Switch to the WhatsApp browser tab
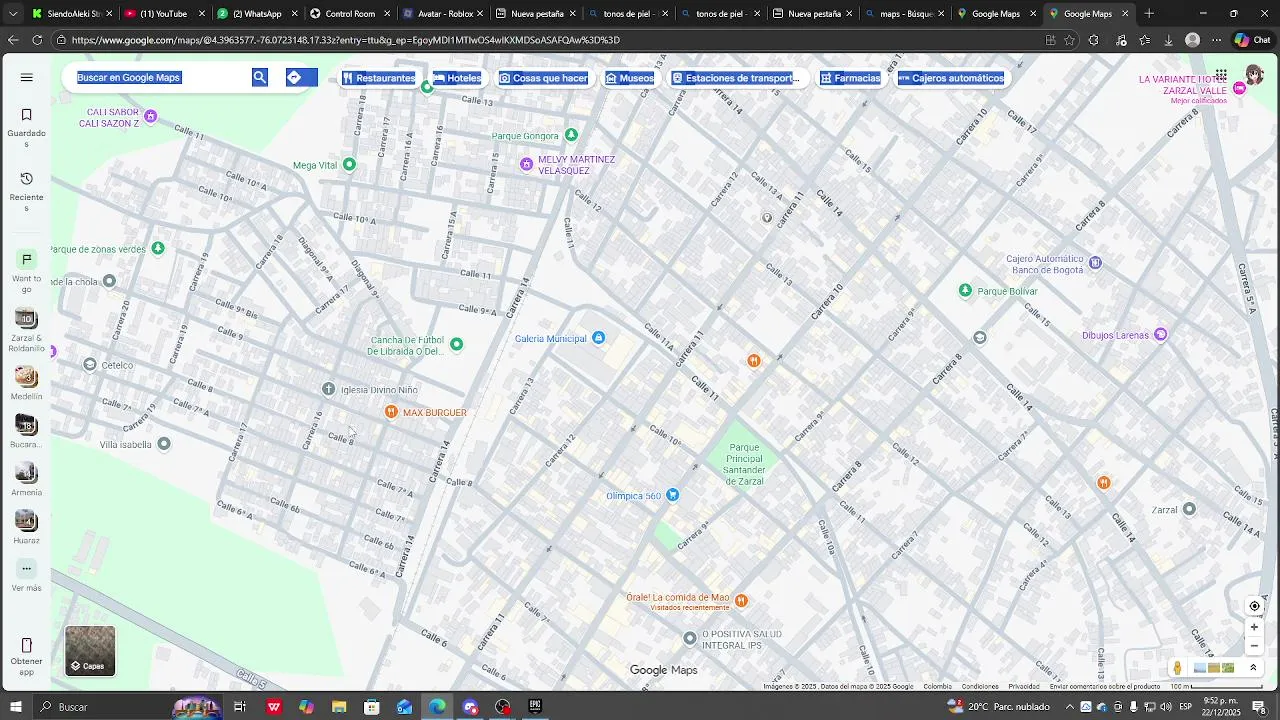The height and width of the screenshot is (720, 1280). pyautogui.click(x=257, y=14)
